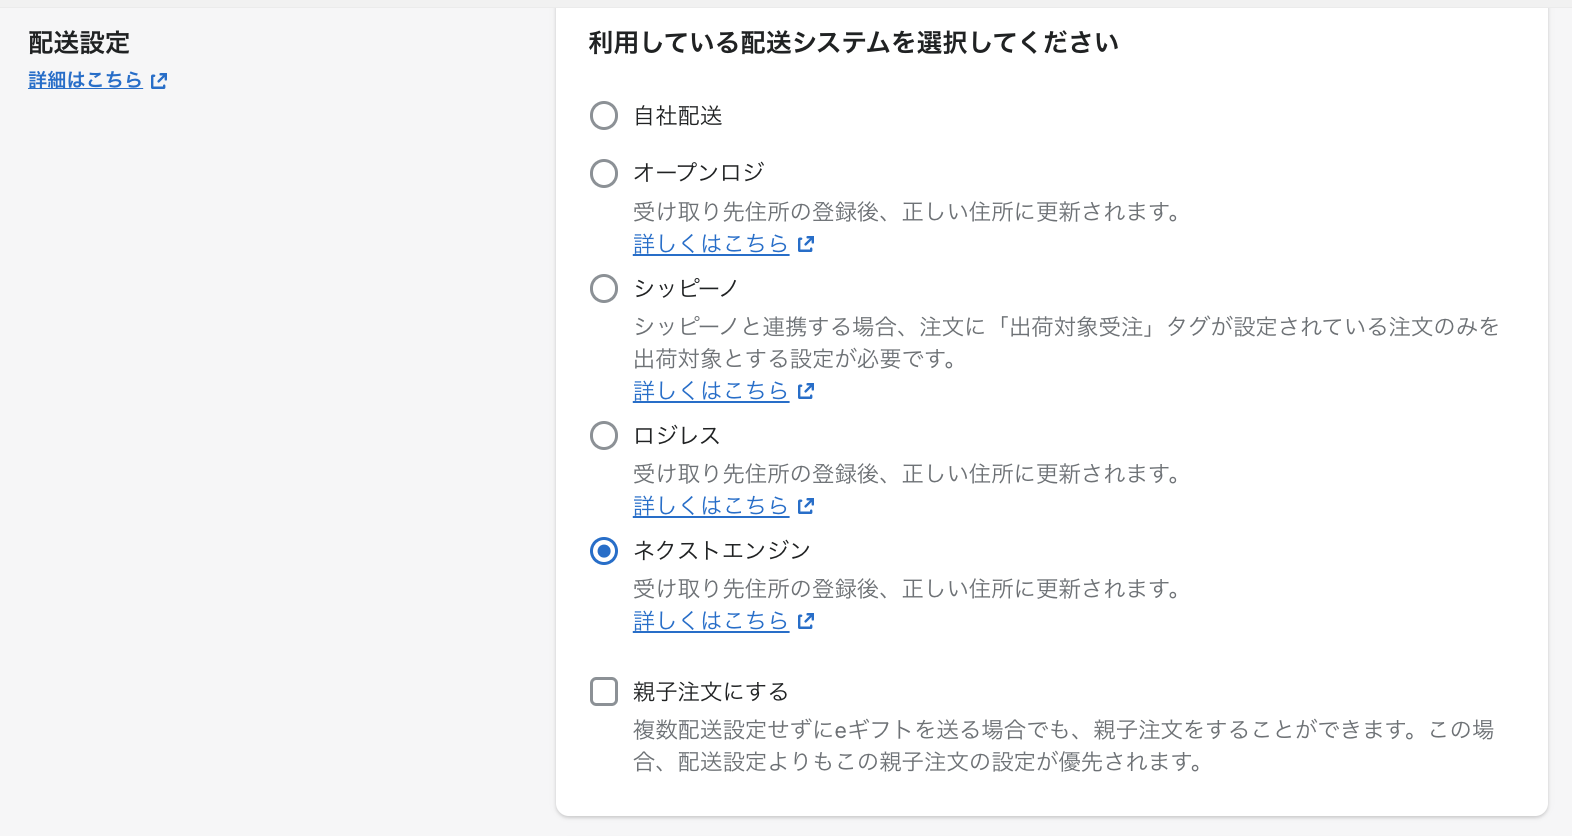The image size is (1572, 836).
Task: Choose the オープンロジ delivery system option
Action: (x=604, y=173)
